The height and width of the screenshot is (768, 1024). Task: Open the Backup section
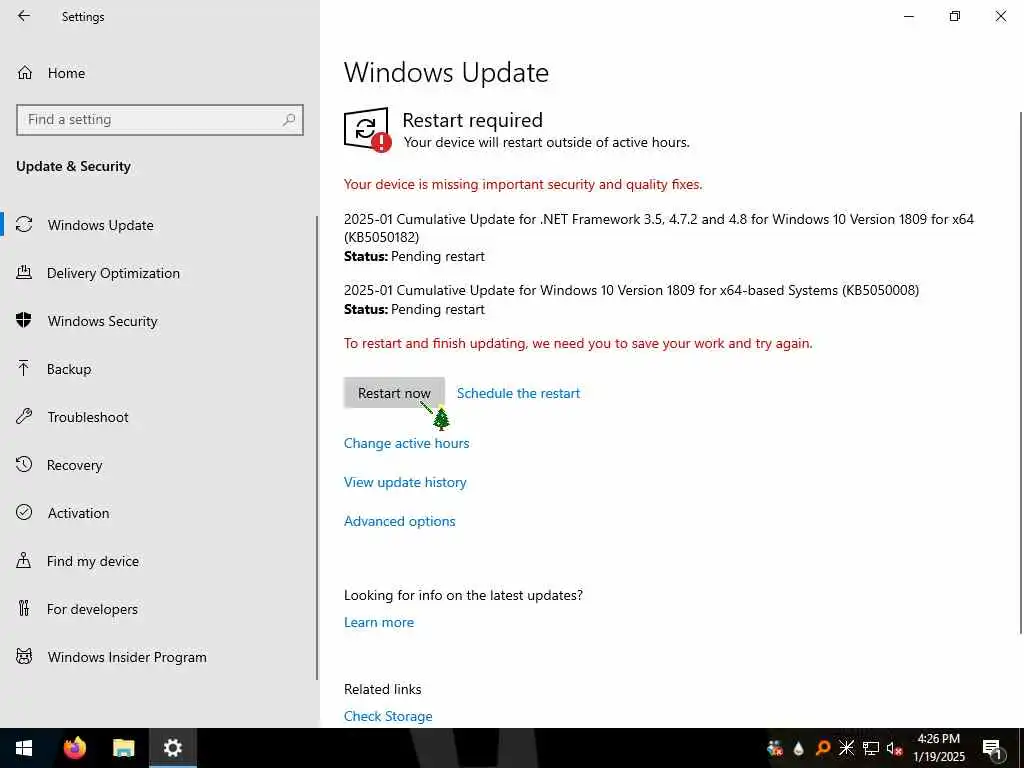pos(159,369)
